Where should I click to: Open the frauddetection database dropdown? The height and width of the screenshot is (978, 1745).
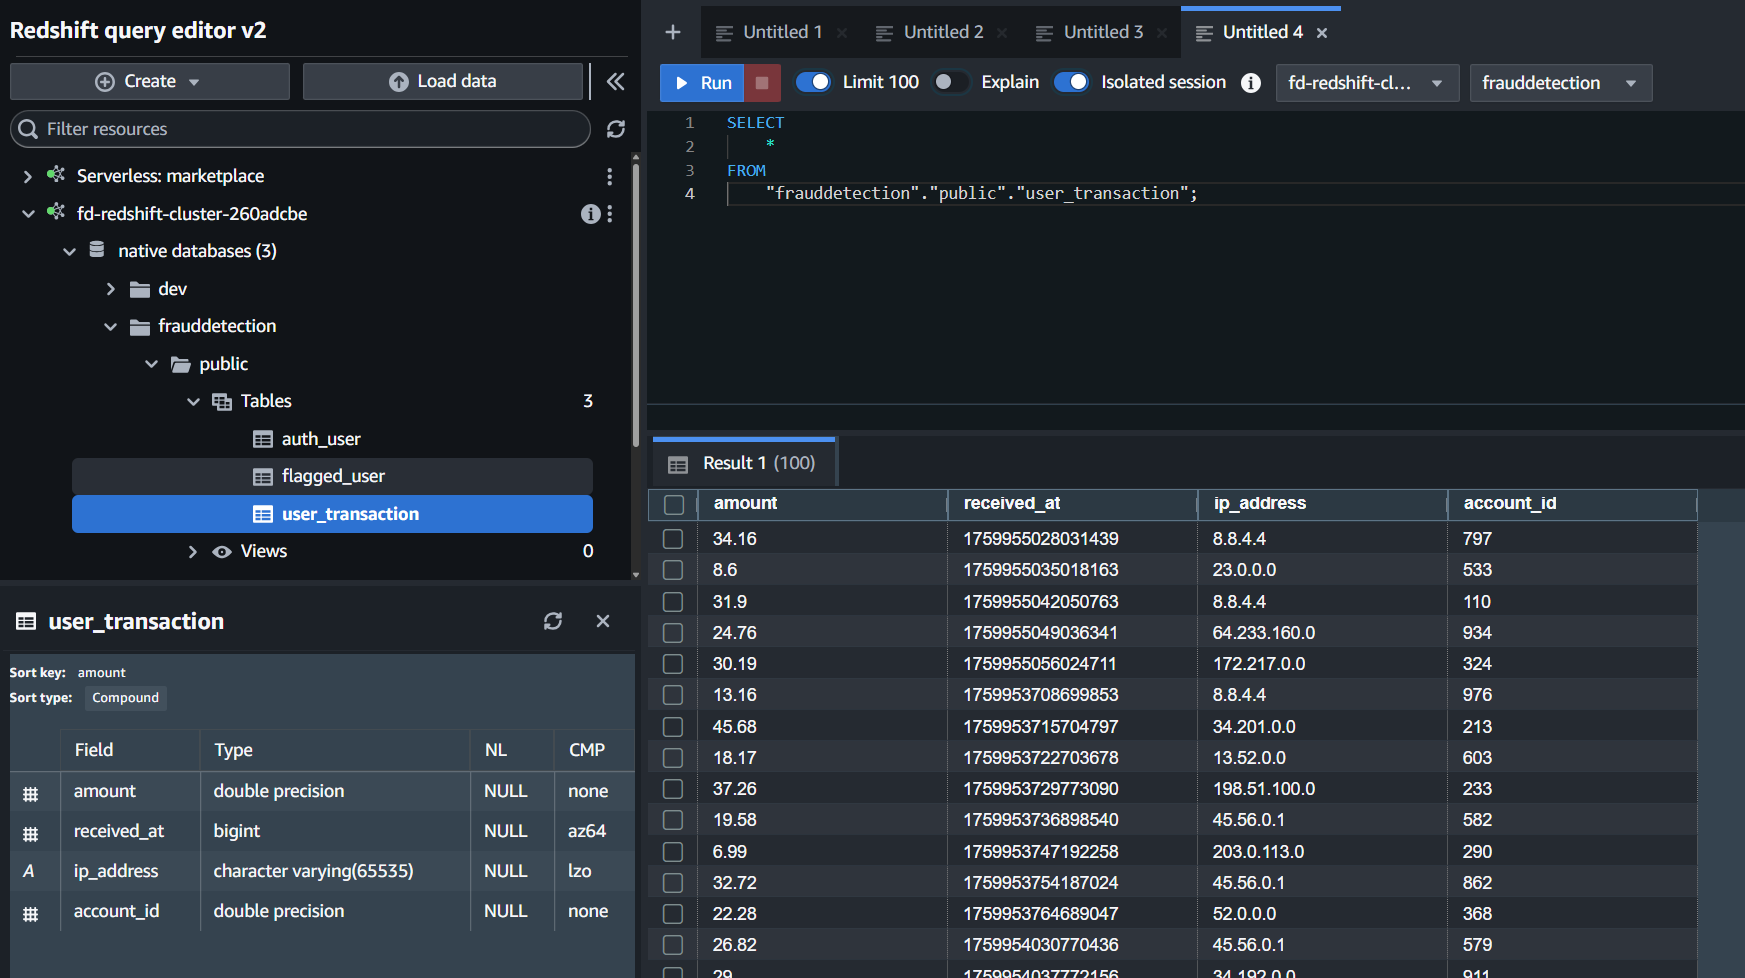(x=1560, y=83)
